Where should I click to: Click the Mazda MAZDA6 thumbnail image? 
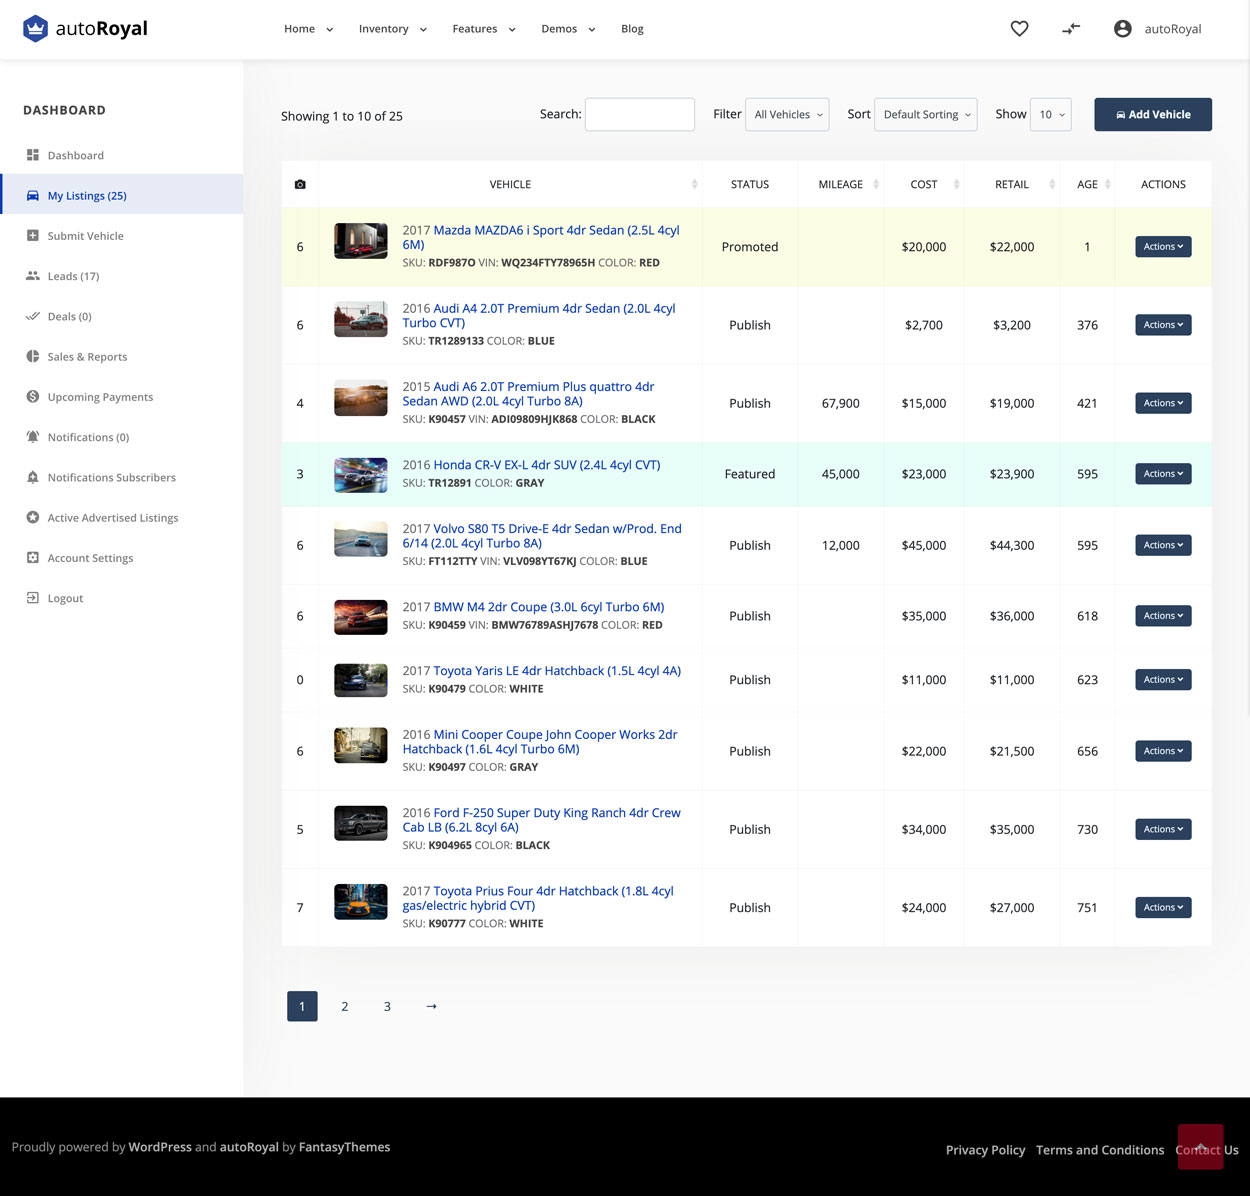pyautogui.click(x=360, y=241)
